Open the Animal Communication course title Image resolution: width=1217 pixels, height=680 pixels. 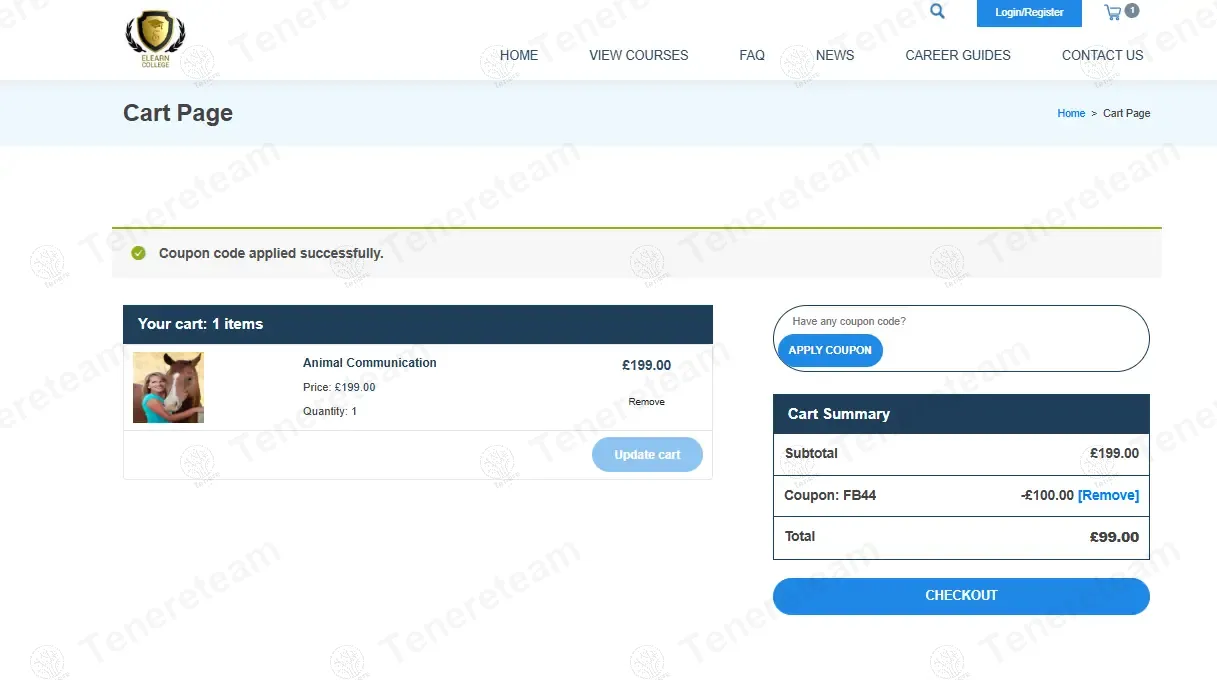point(369,363)
